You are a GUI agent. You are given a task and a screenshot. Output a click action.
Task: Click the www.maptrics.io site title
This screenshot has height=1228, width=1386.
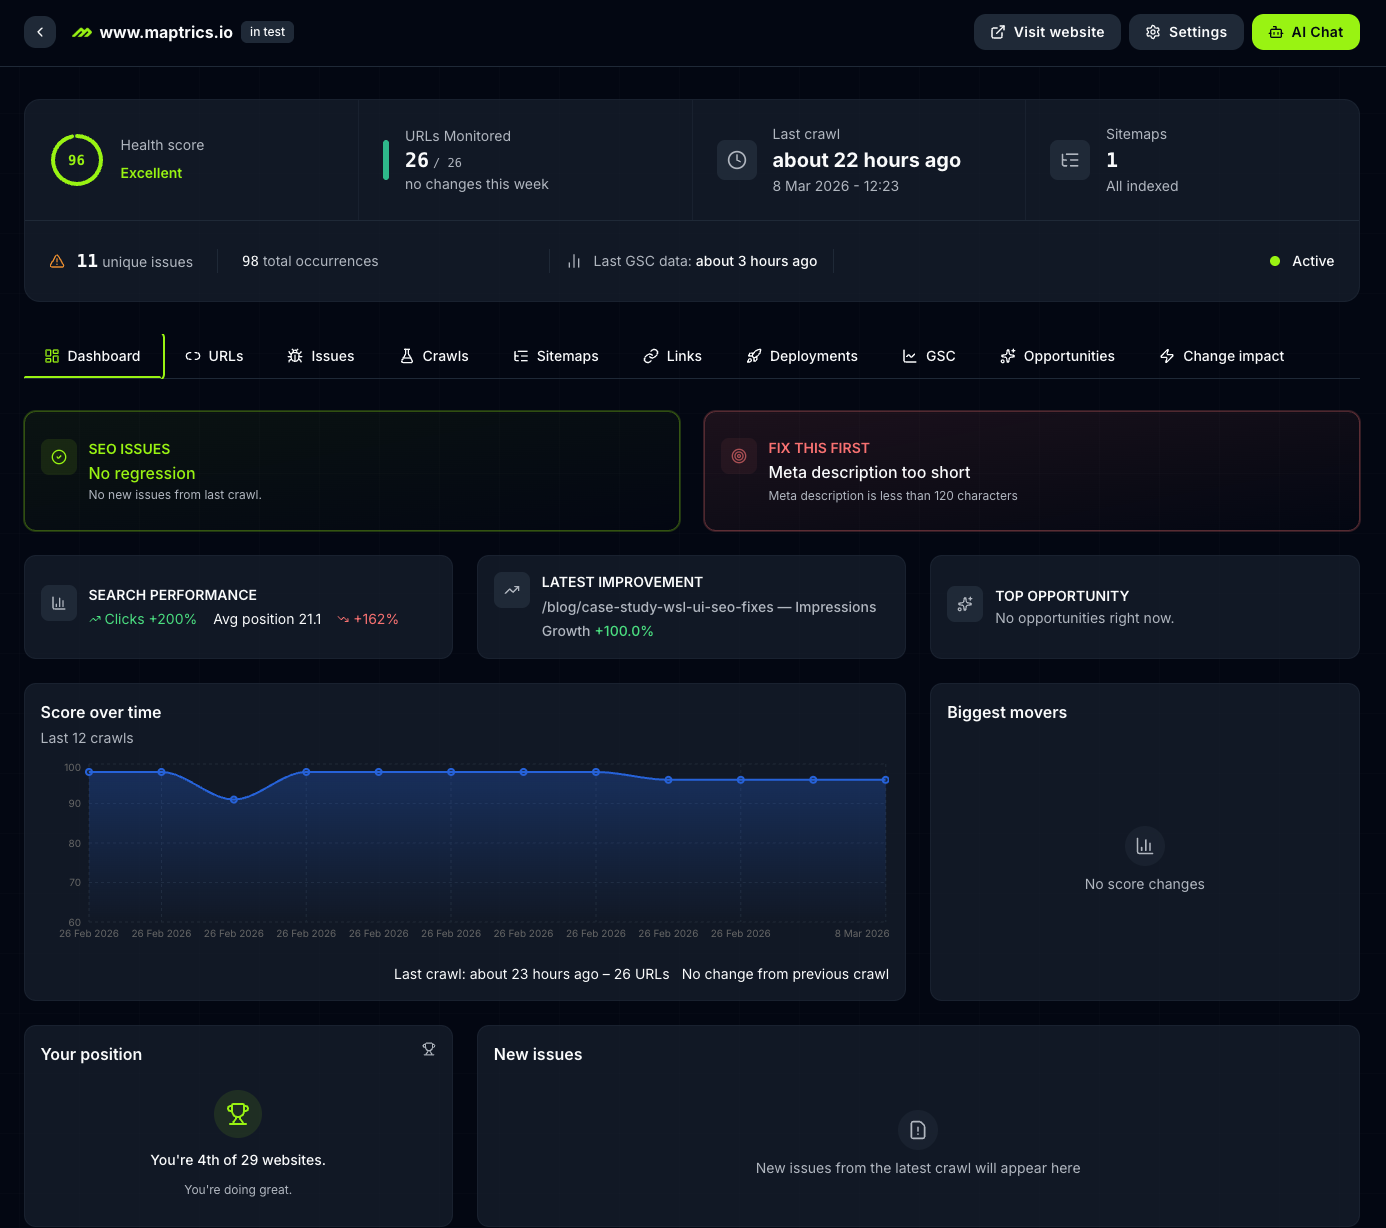click(x=166, y=32)
